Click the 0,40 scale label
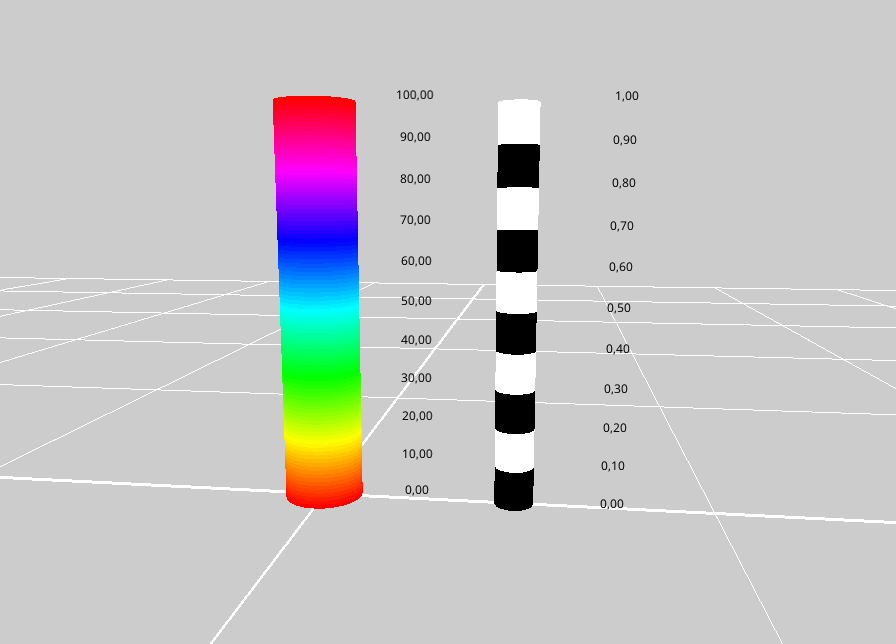Image resolution: width=896 pixels, height=644 pixels. 618,349
